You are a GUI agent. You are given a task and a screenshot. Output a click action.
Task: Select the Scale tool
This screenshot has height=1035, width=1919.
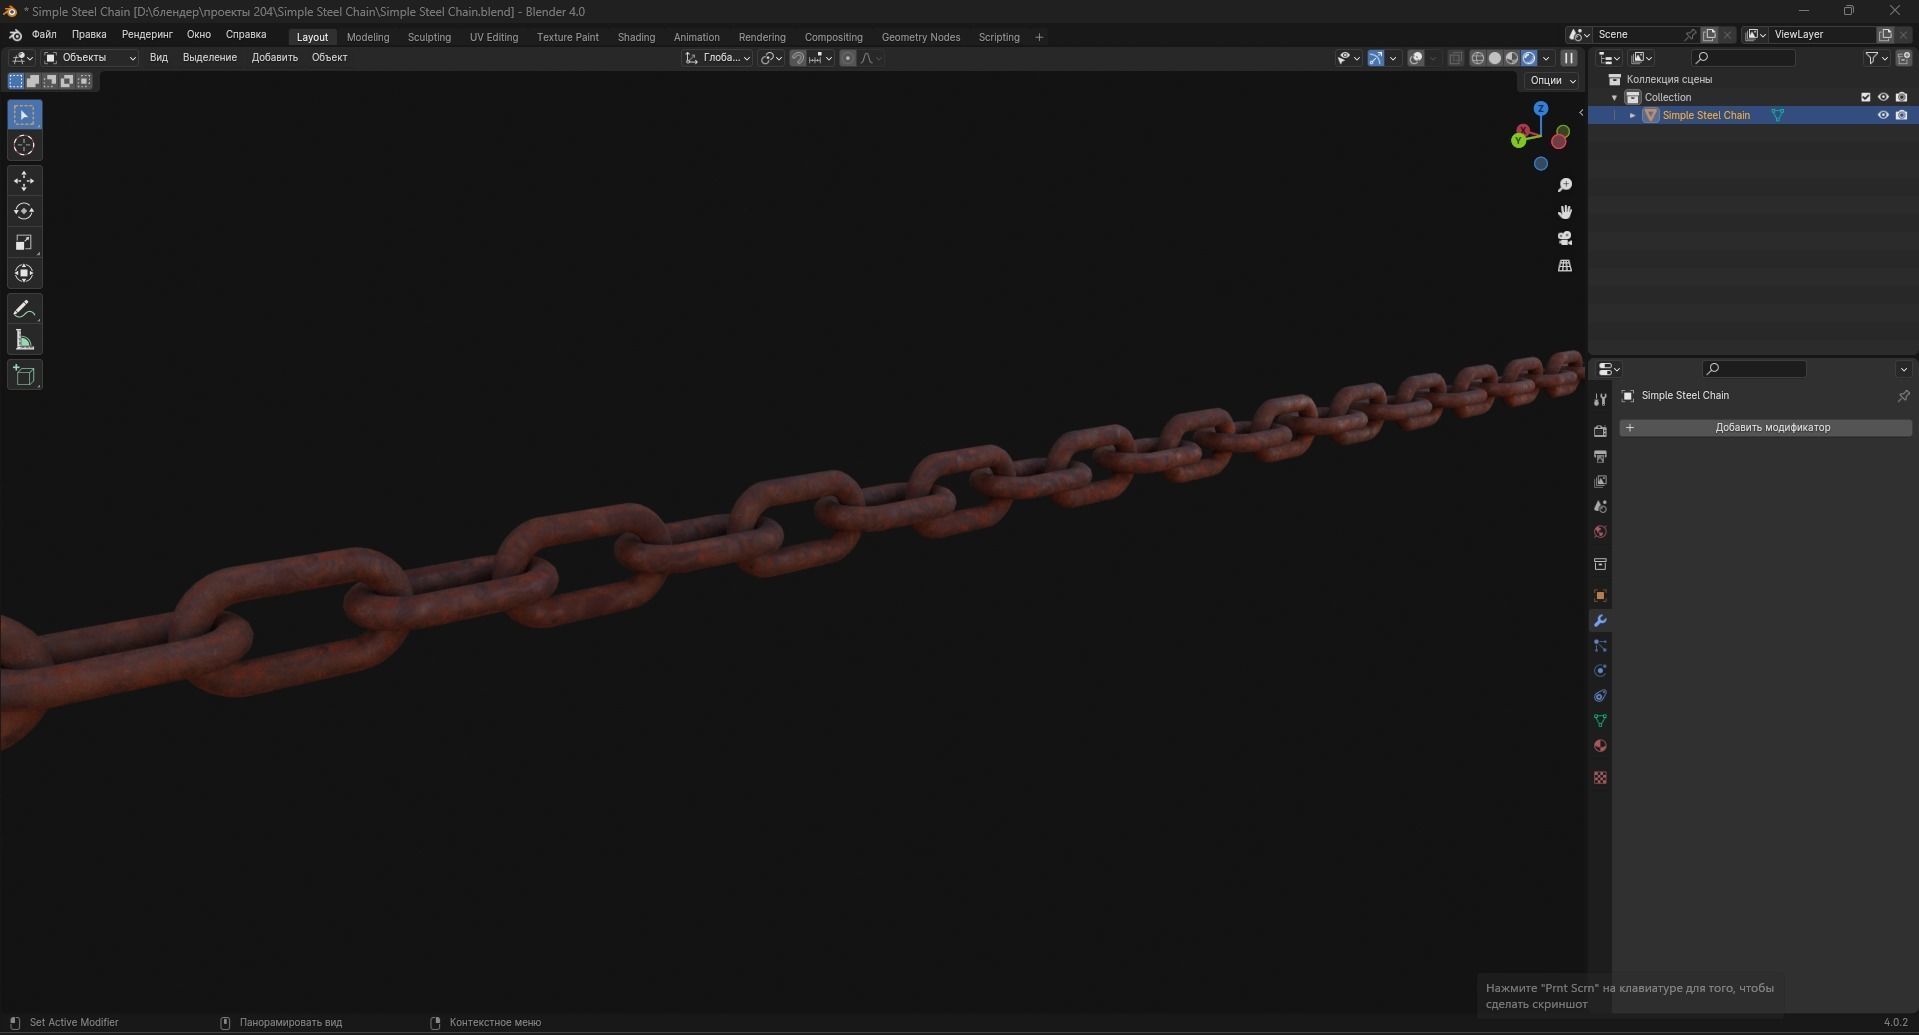(x=24, y=243)
